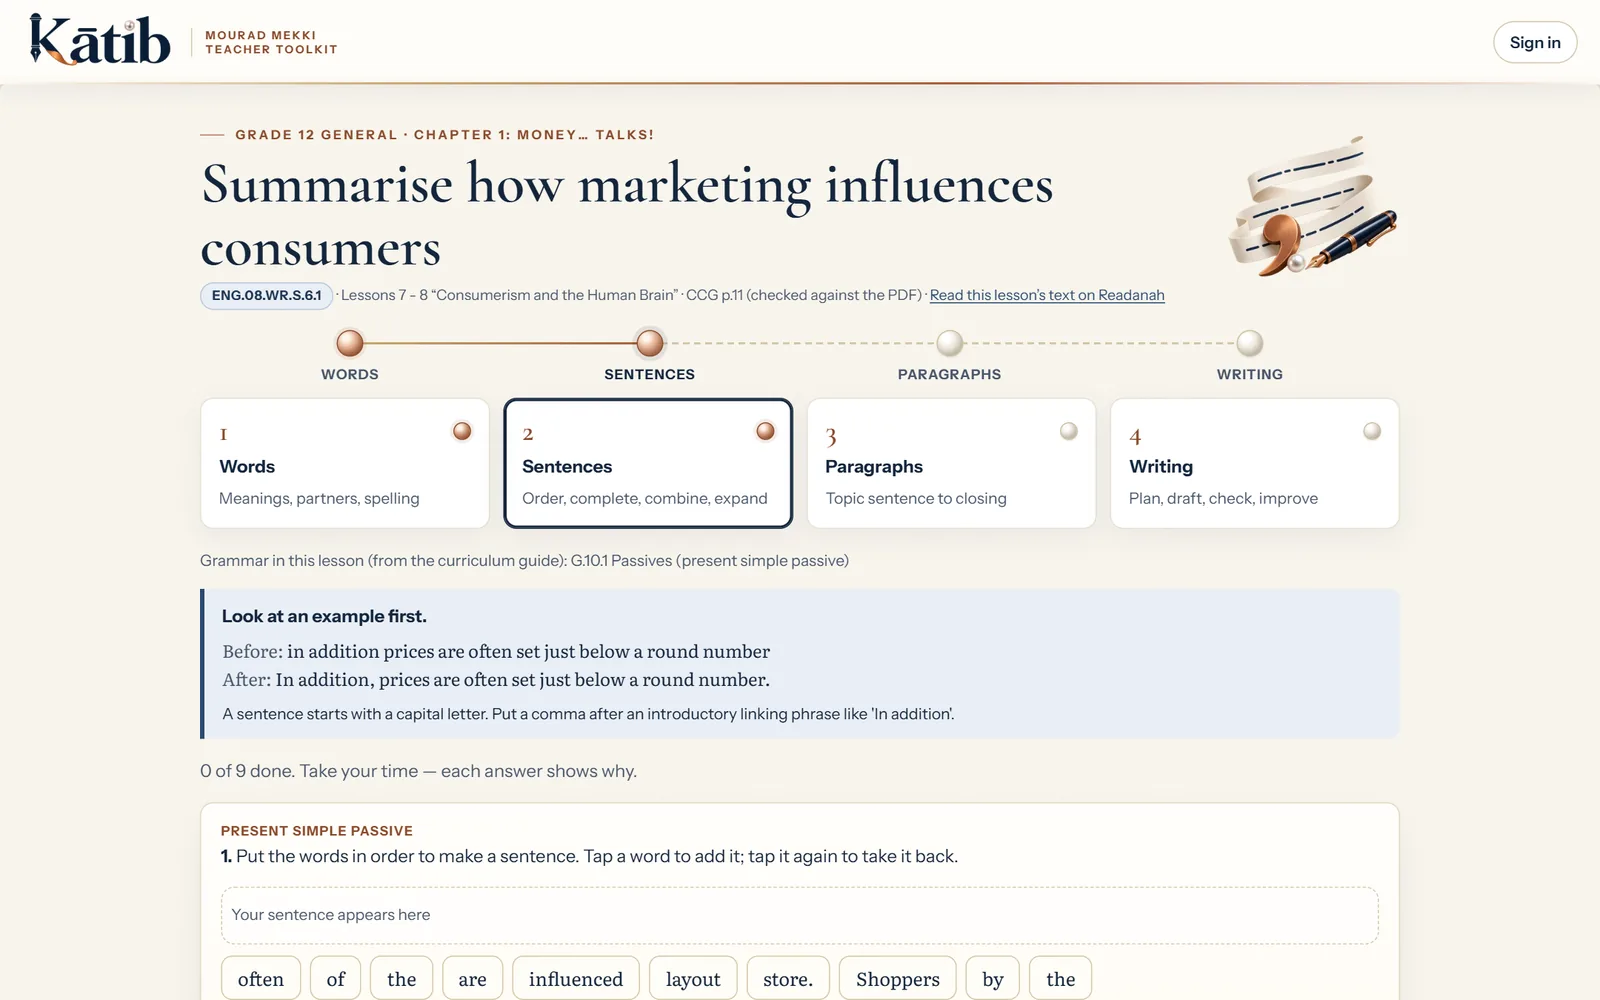The width and height of the screenshot is (1600, 1000).
Task: Click the 'PRESENT SIMPLE PASSIVE' exercise label
Action: (x=317, y=831)
